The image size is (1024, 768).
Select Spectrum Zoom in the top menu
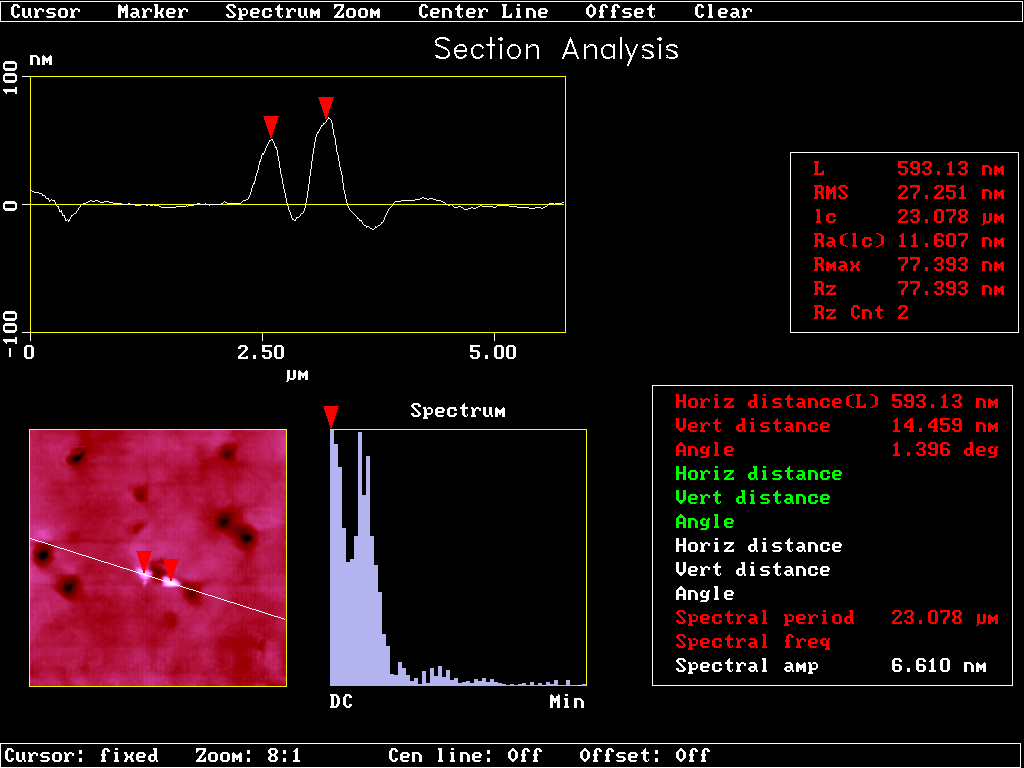coord(302,12)
